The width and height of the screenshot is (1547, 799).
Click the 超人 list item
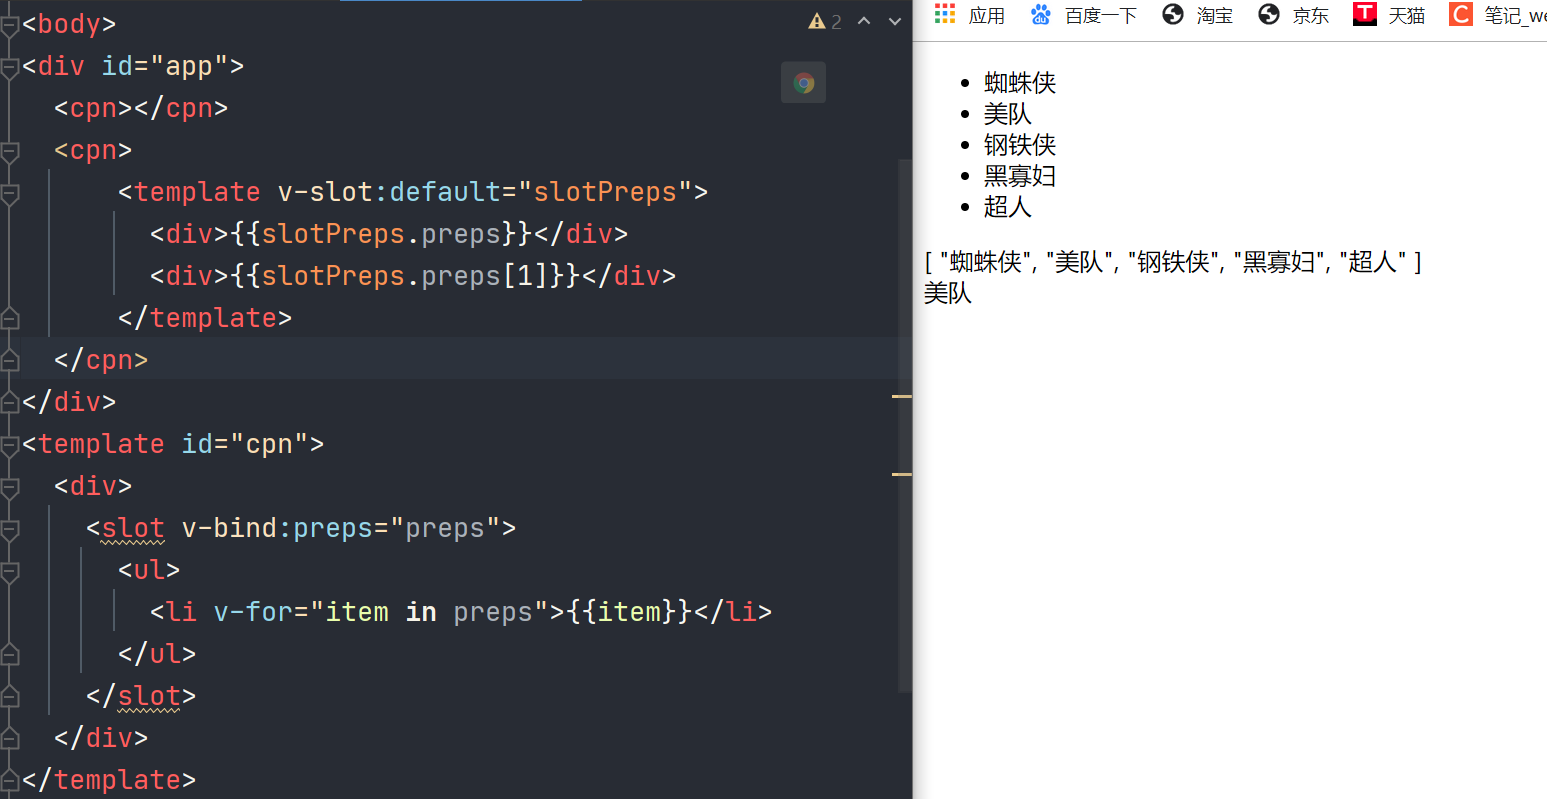[1008, 207]
